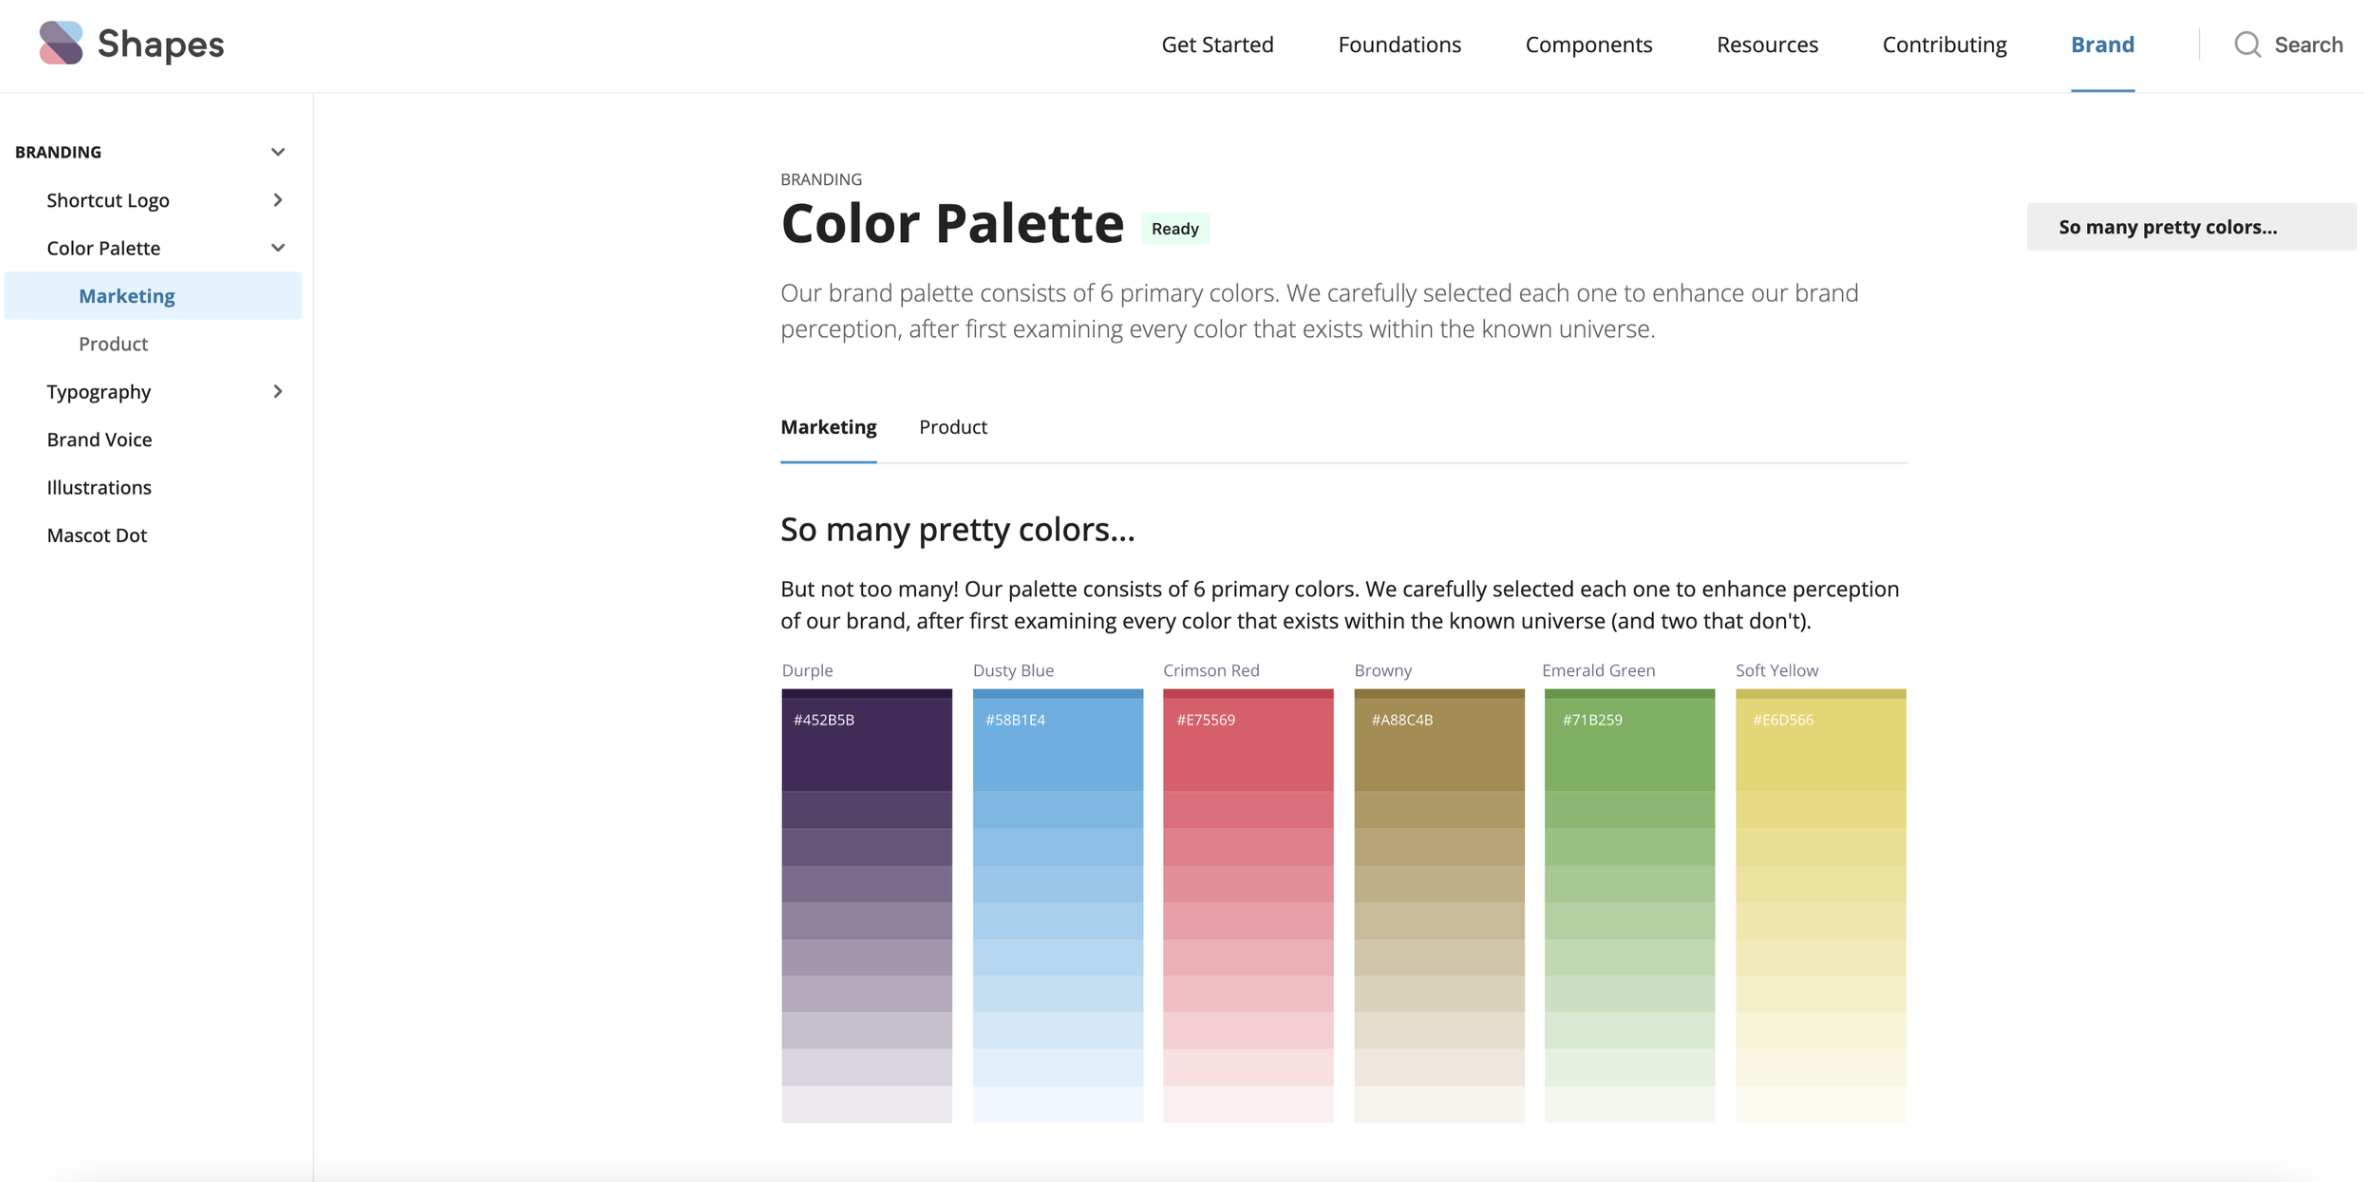Viewport: 2364px width, 1182px height.
Task: Select Brand Voice in the sidebar
Action: coord(99,439)
